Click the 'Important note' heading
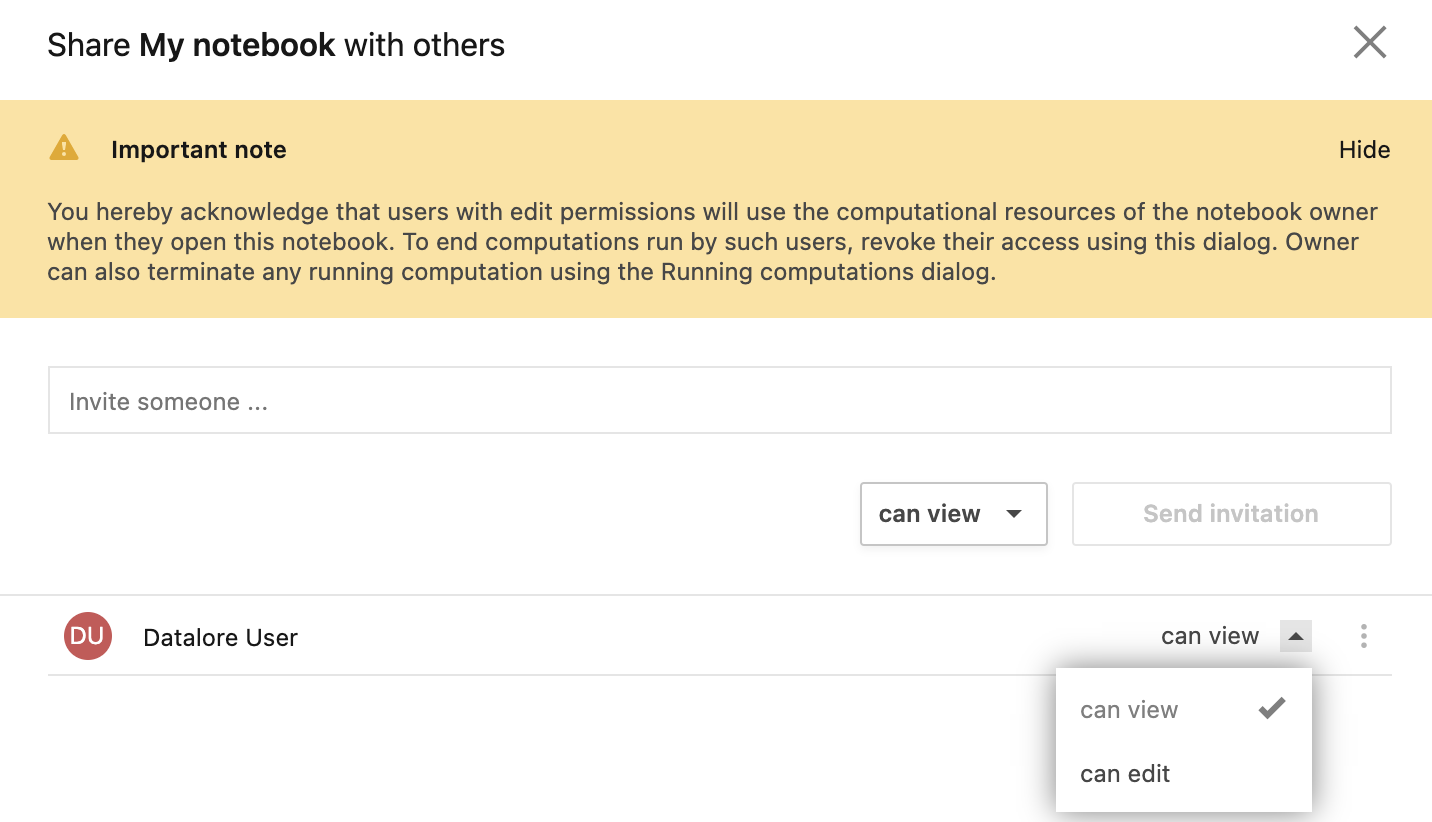 point(198,150)
